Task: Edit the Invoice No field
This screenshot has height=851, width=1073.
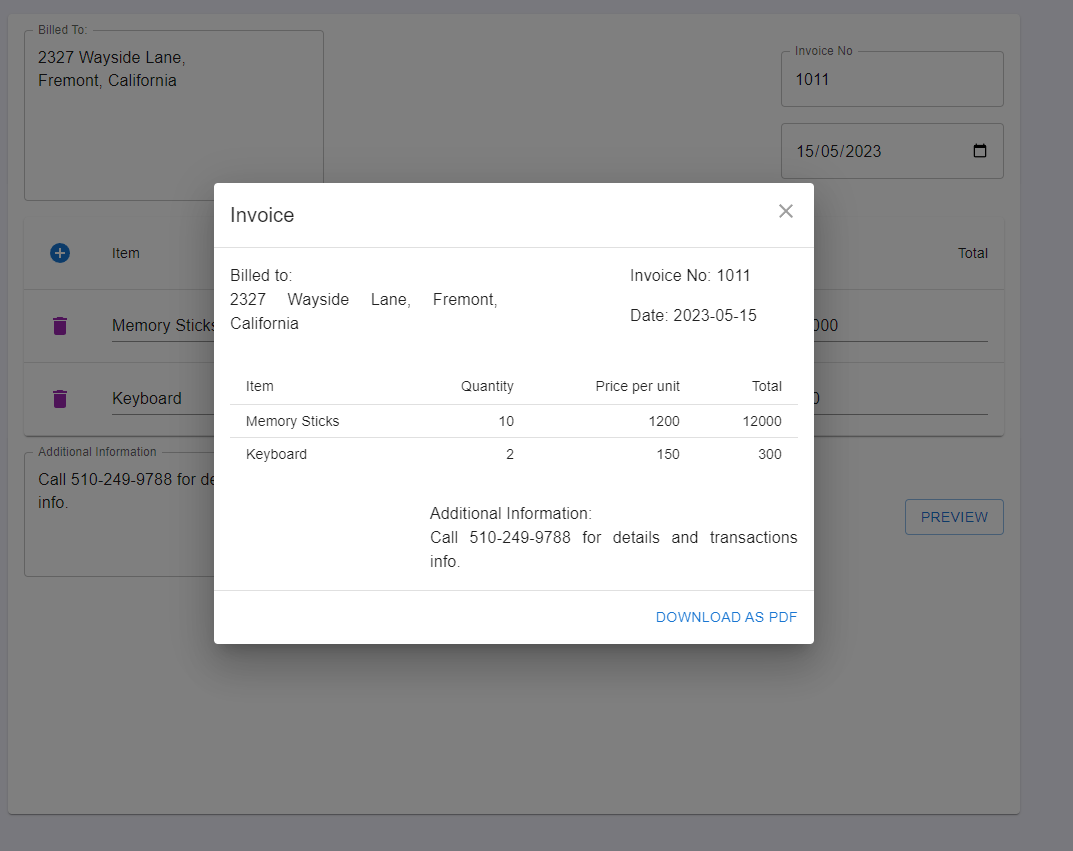Action: tap(891, 80)
